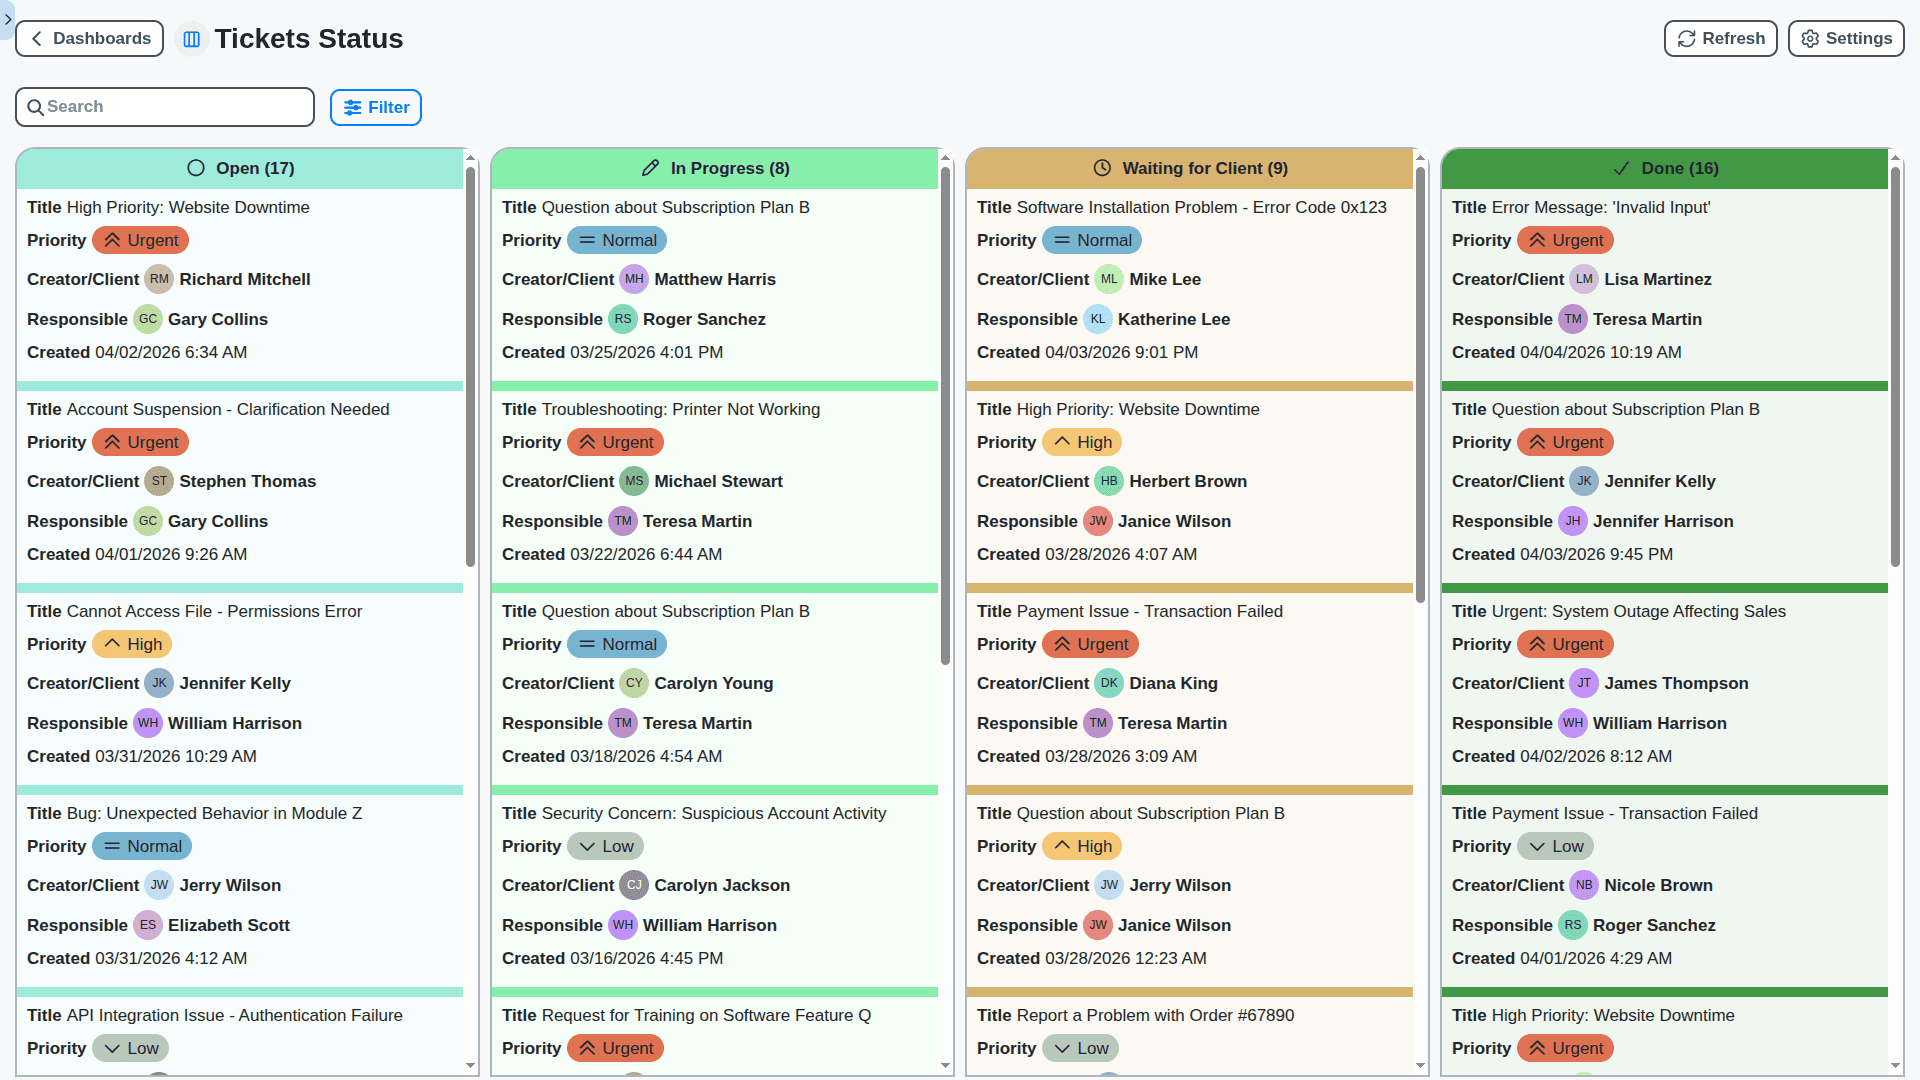Click the checkmark icon on the Done column header
Viewport: 1920px width, 1080px height.
pos(1620,168)
